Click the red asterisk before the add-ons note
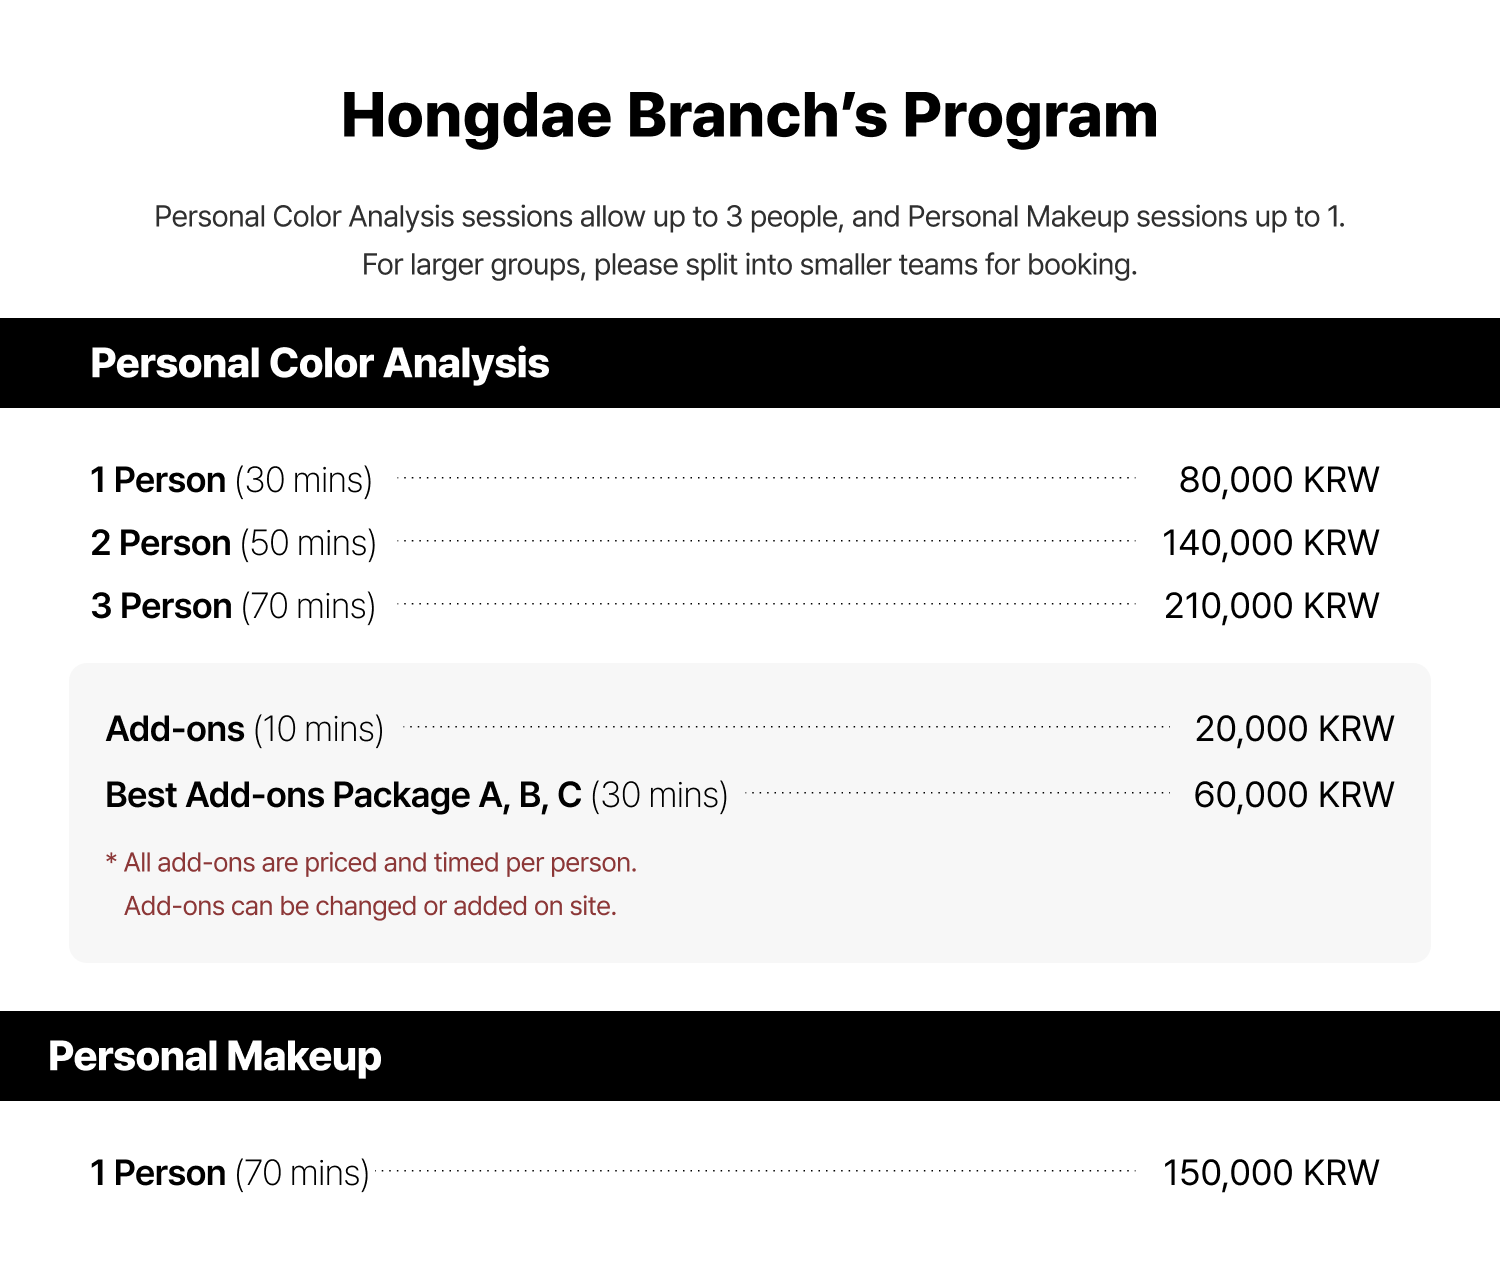1500x1271 pixels. (x=111, y=860)
